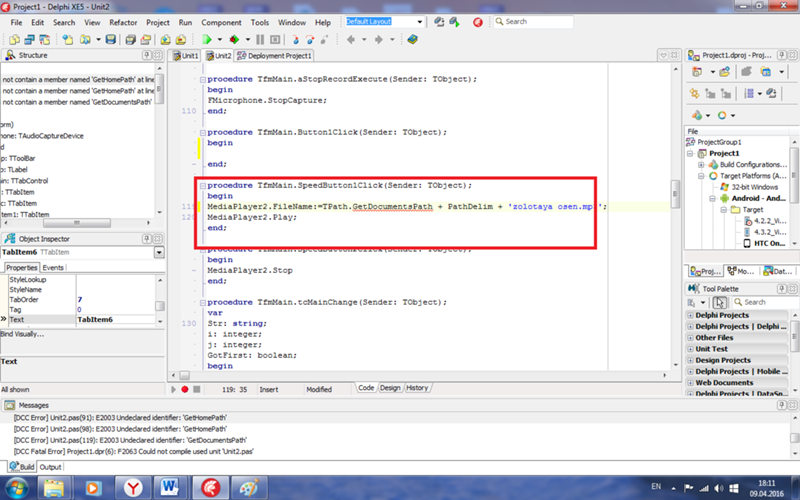Click the Step Over debug icon

(x=310, y=39)
